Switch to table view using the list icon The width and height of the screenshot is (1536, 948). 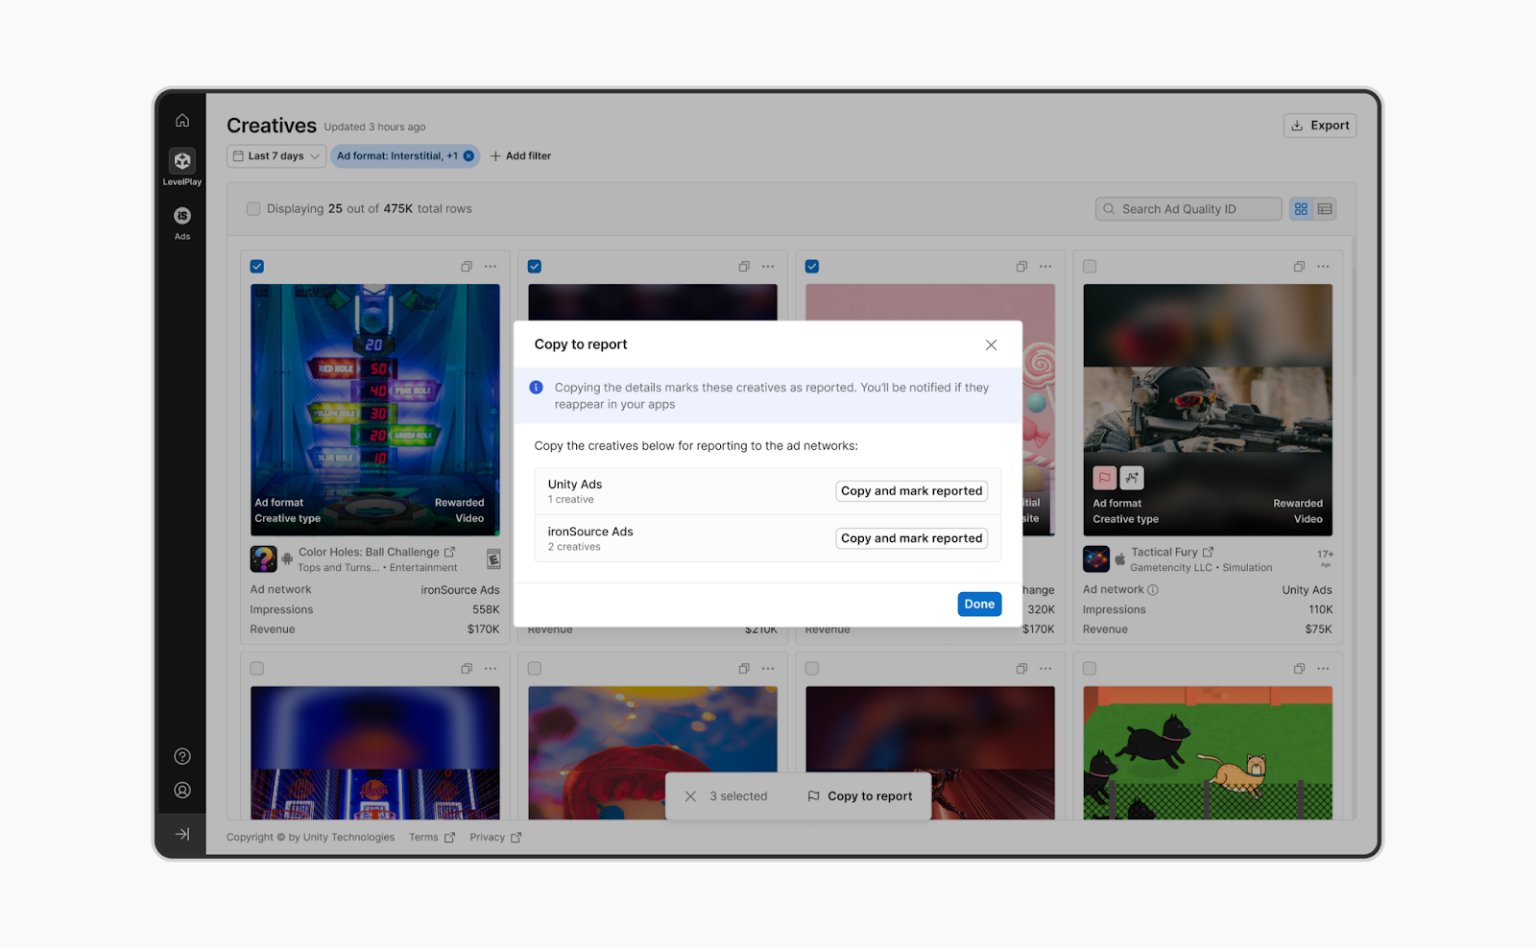[x=1325, y=208]
